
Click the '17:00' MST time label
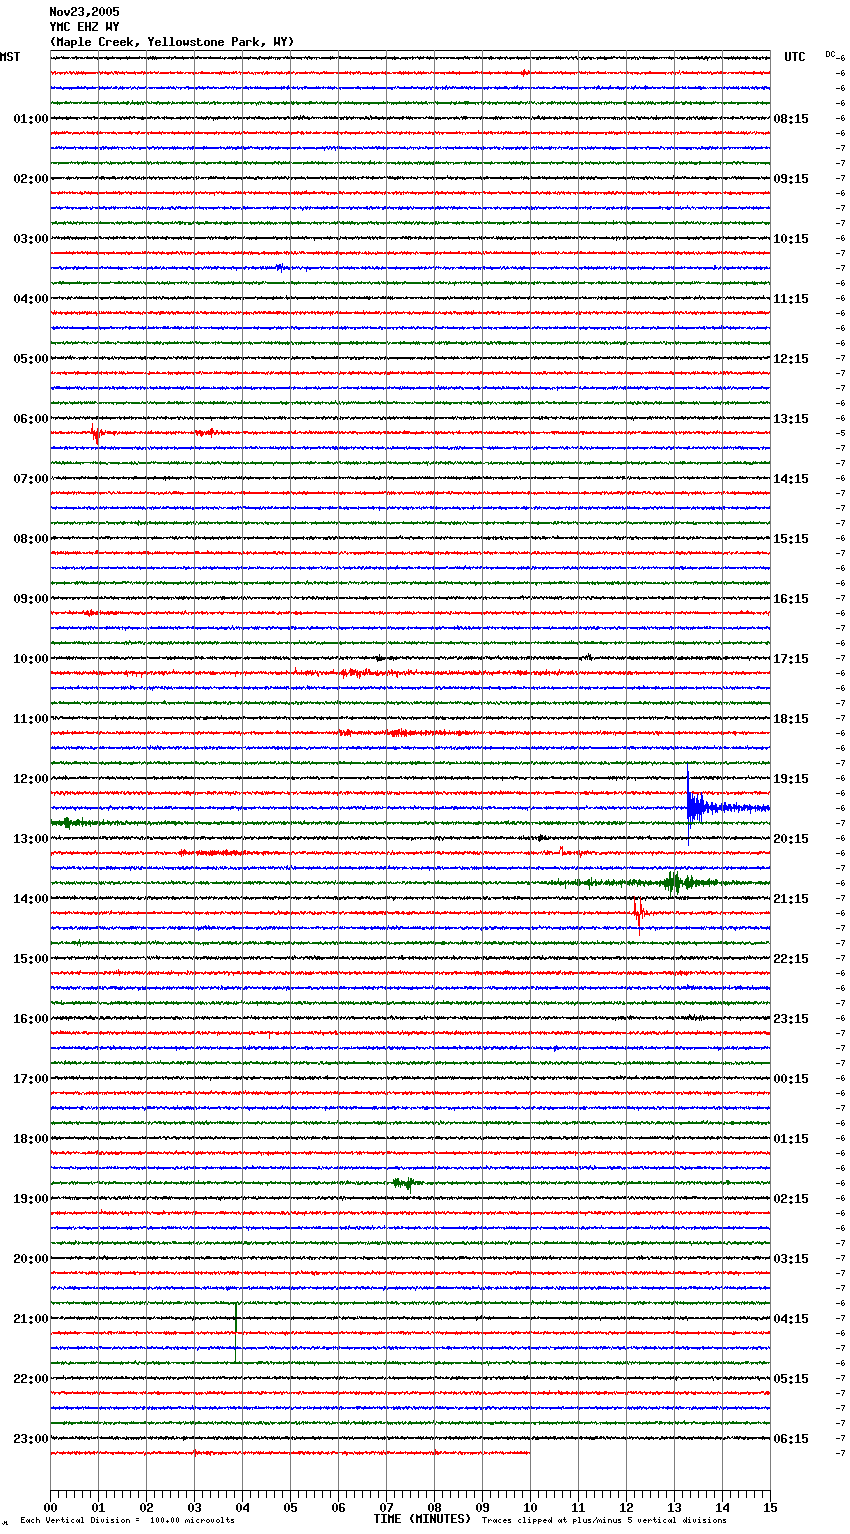31,1079
